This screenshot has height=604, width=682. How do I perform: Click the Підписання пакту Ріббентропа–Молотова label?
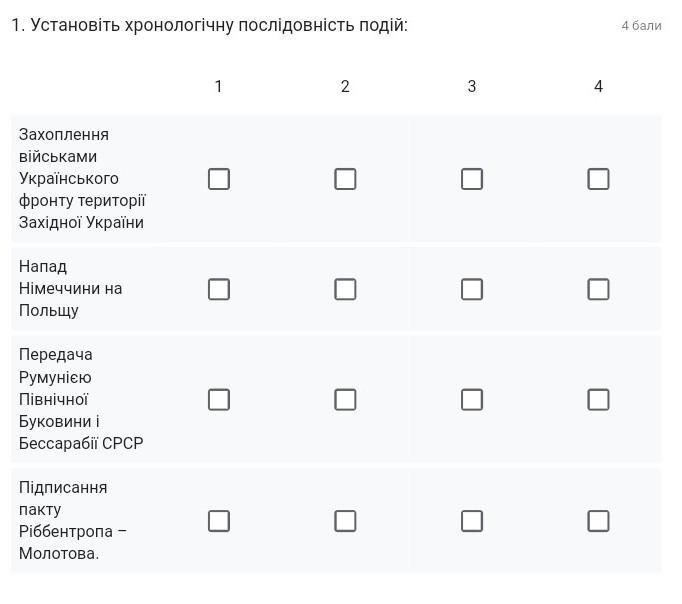[72, 520]
